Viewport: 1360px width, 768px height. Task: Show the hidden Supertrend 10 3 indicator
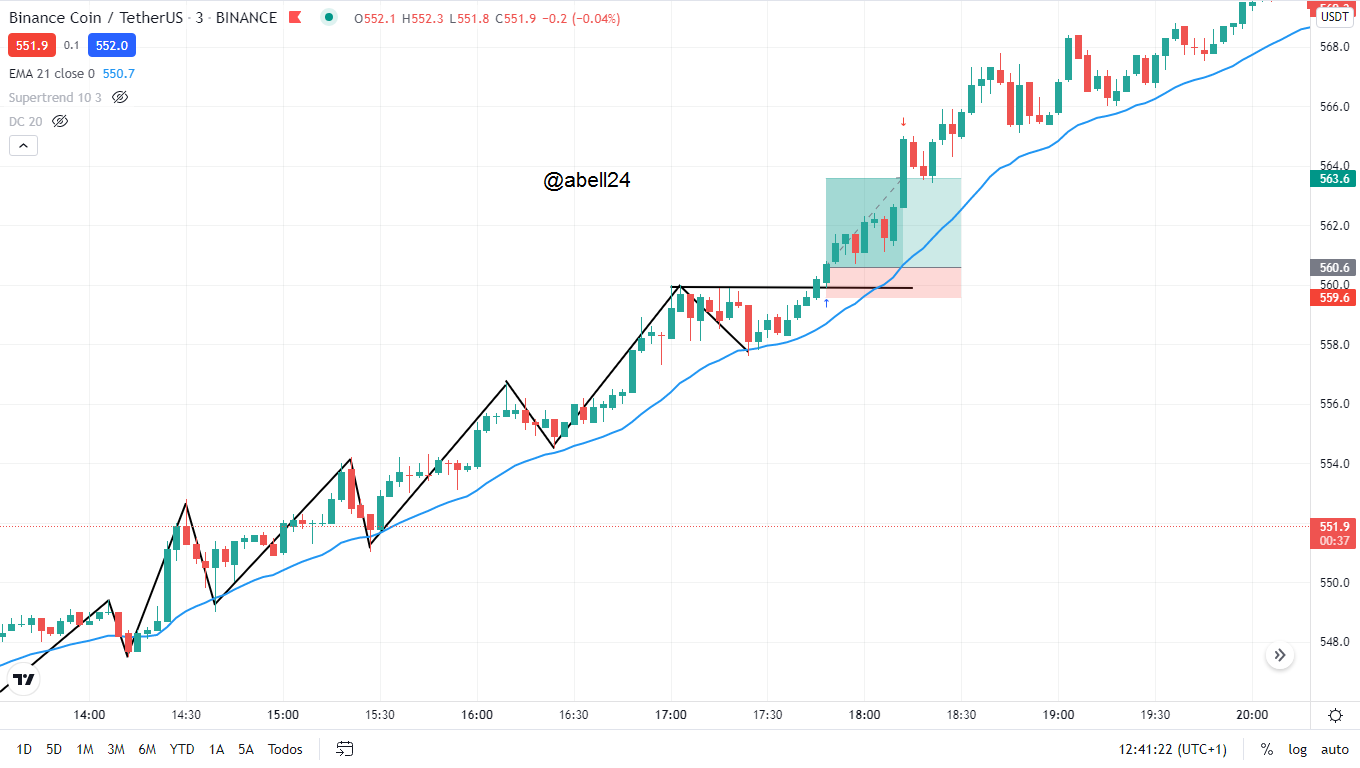tap(120, 97)
